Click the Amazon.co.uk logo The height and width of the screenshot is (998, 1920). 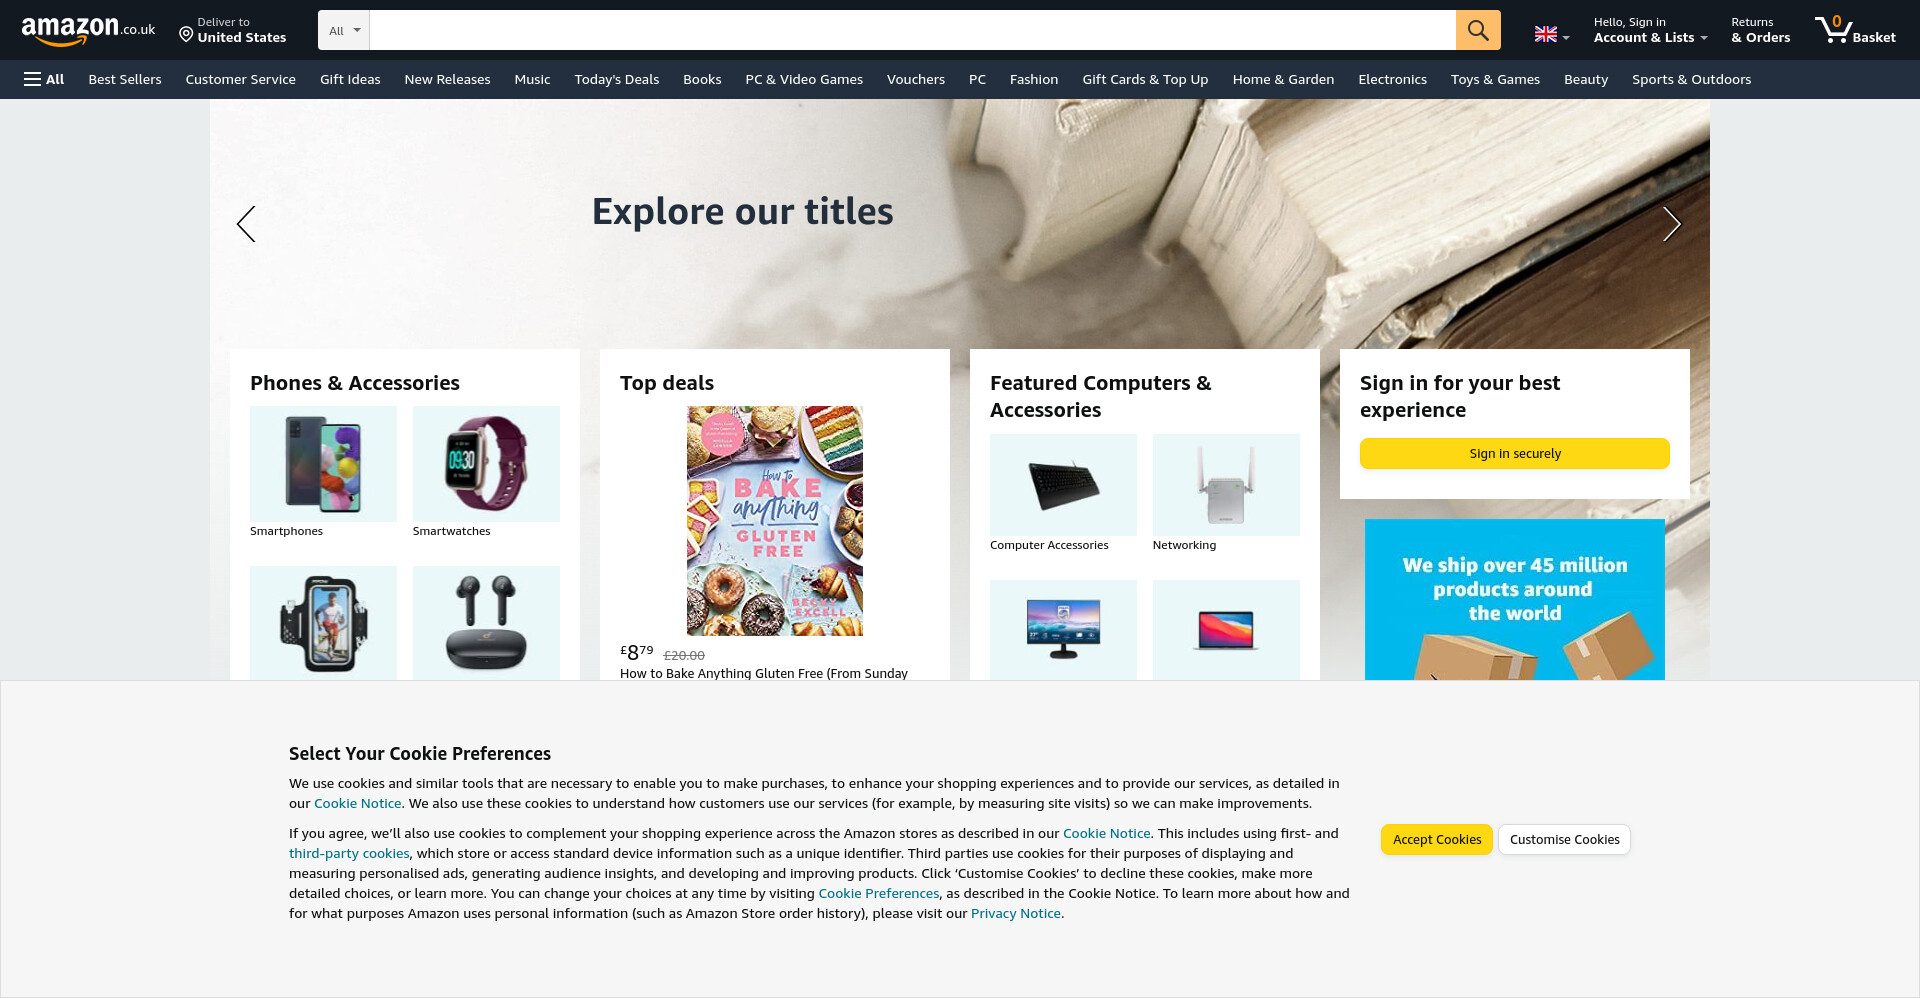coord(88,30)
